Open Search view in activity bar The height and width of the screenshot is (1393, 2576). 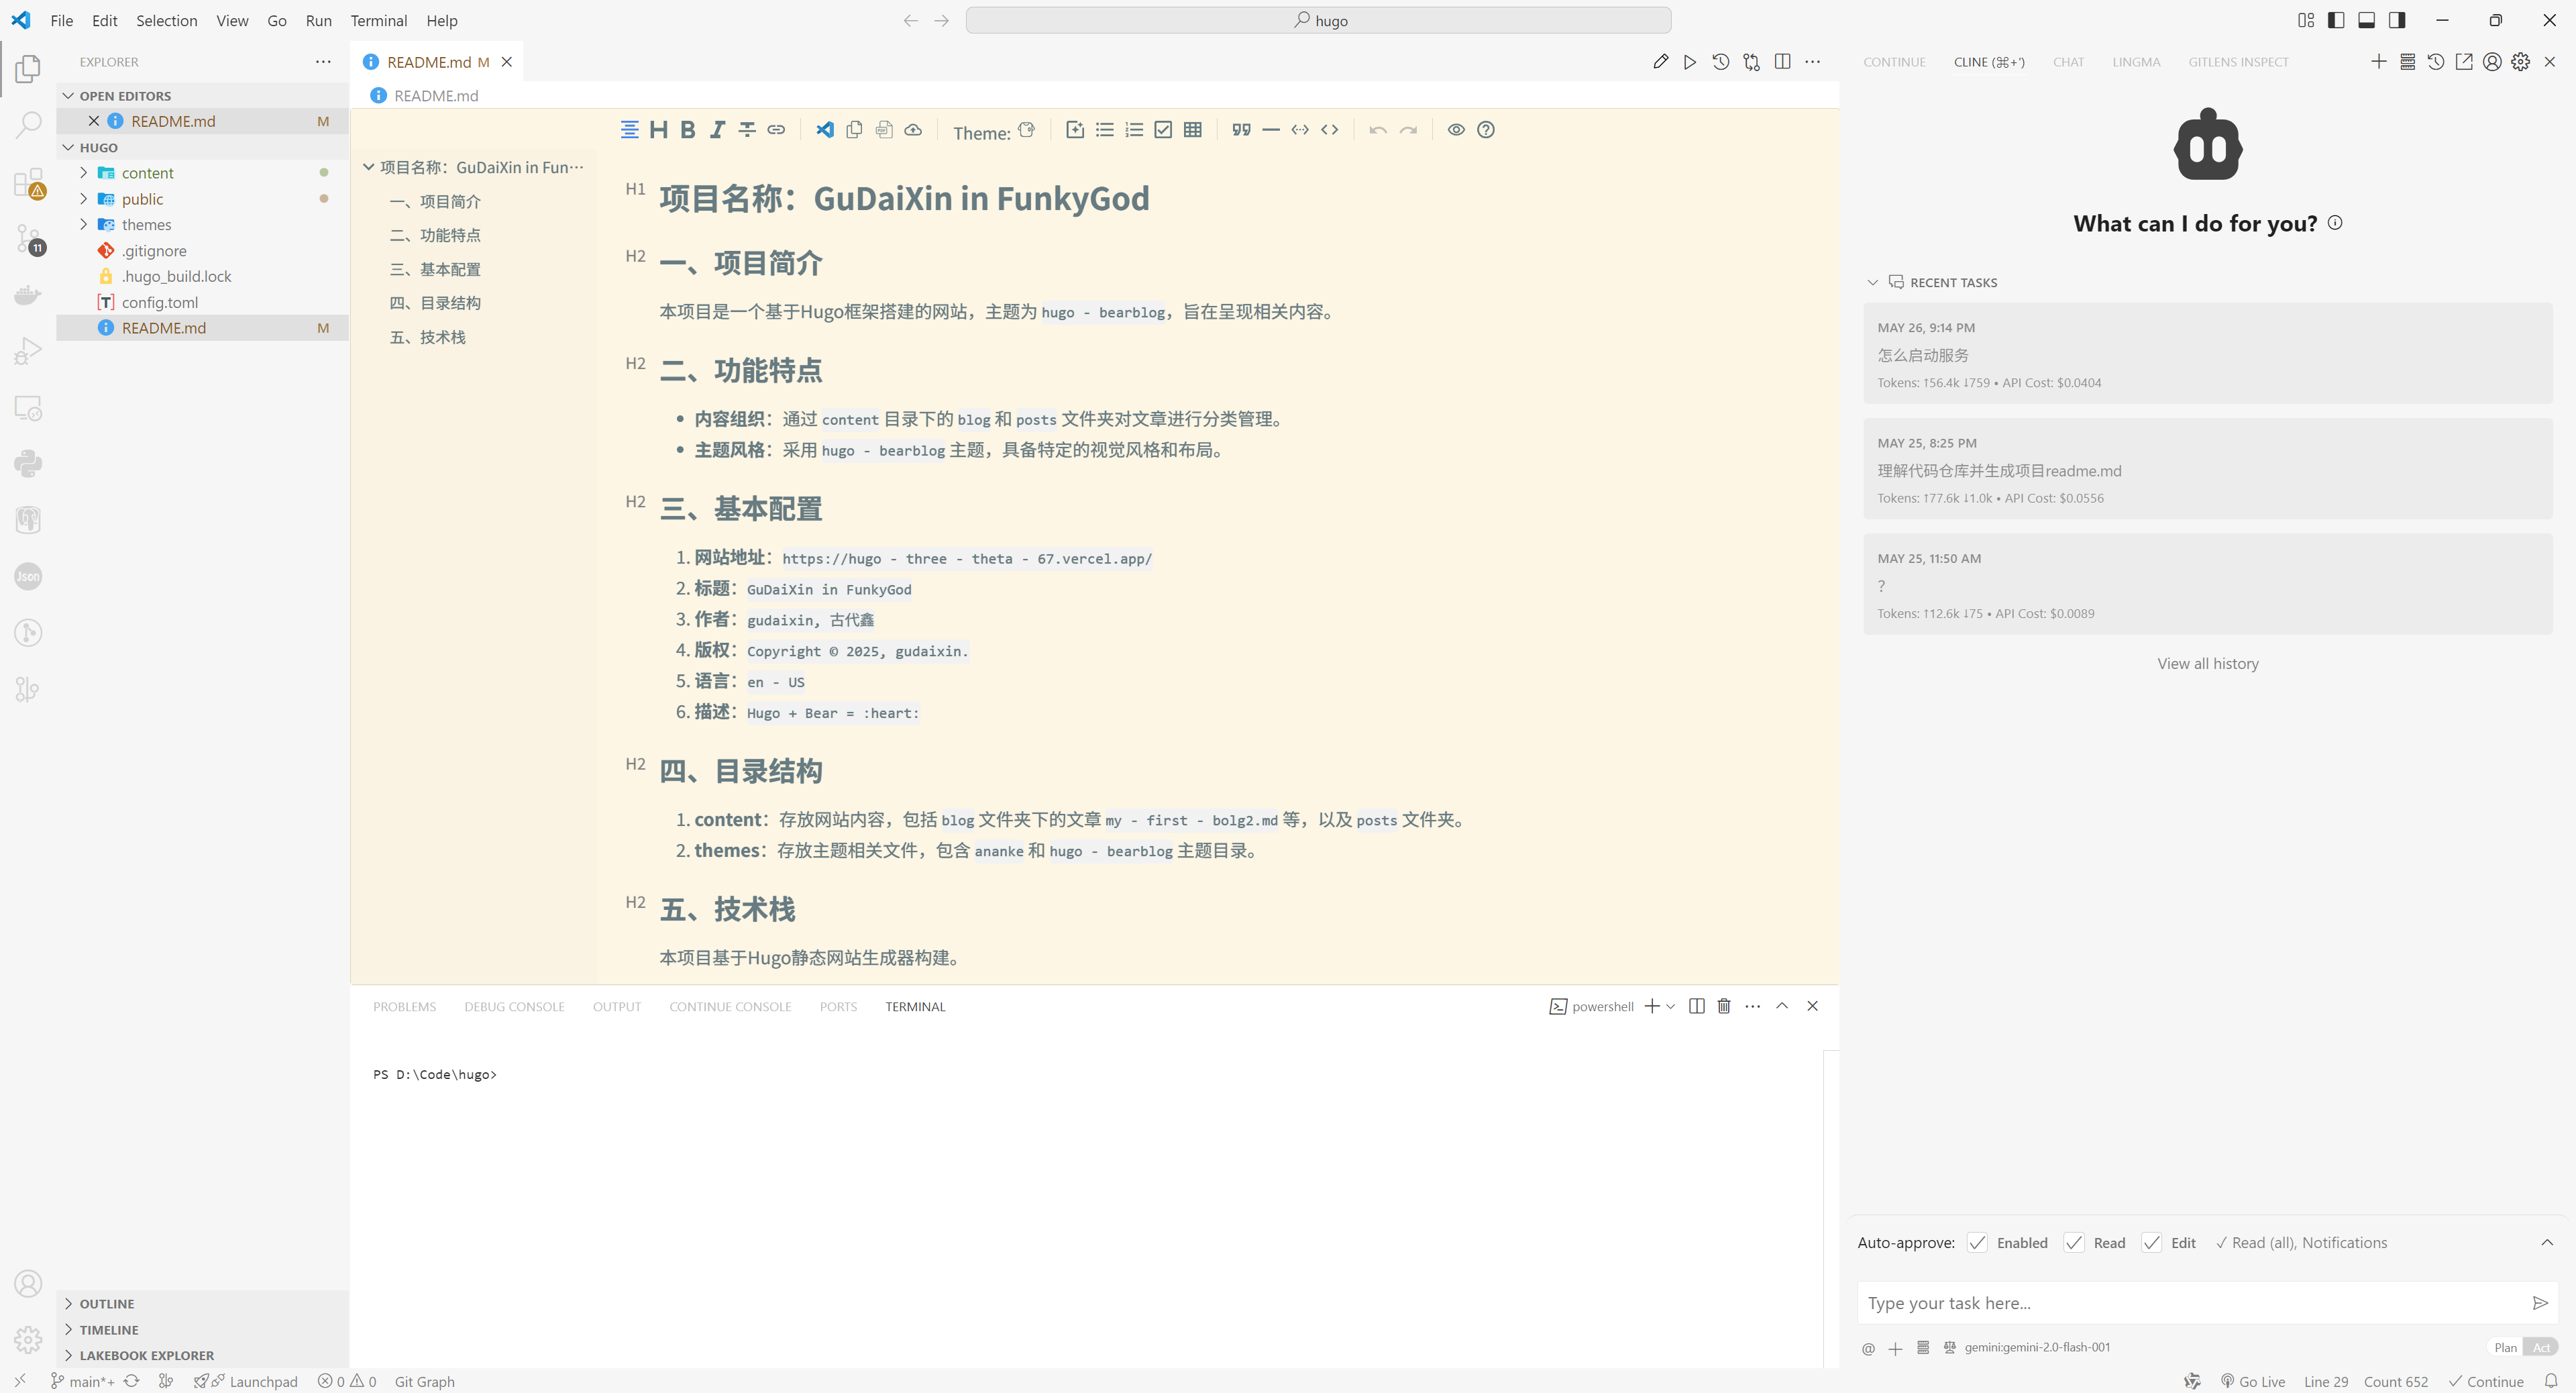pyautogui.click(x=28, y=125)
